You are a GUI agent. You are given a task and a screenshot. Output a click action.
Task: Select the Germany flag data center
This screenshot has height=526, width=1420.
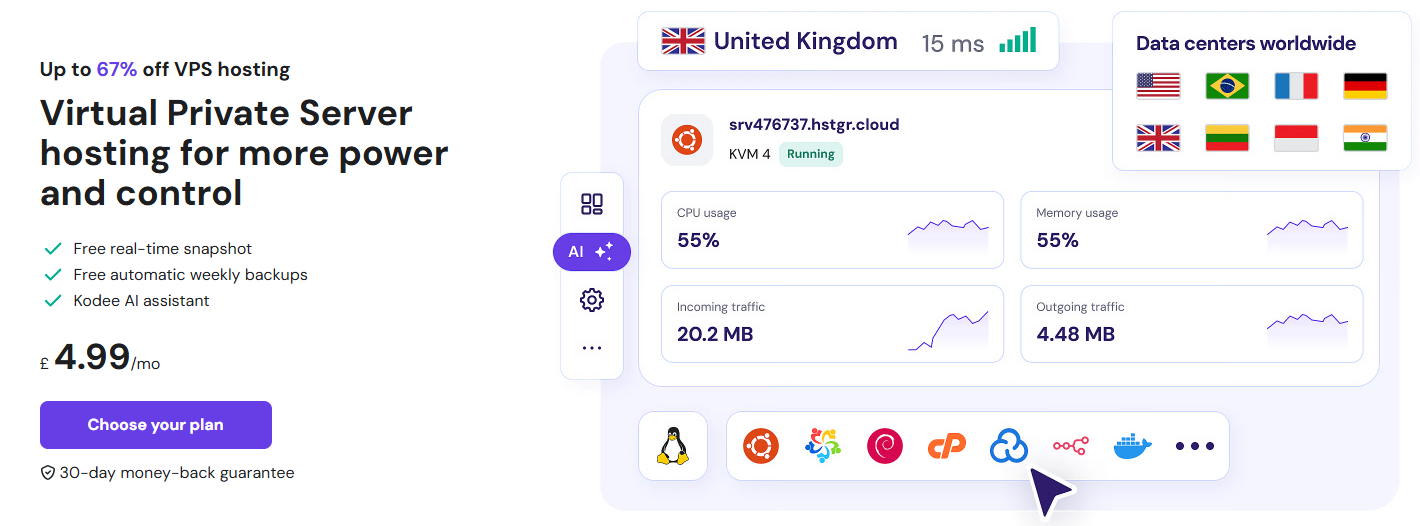[x=1365, y=86]
